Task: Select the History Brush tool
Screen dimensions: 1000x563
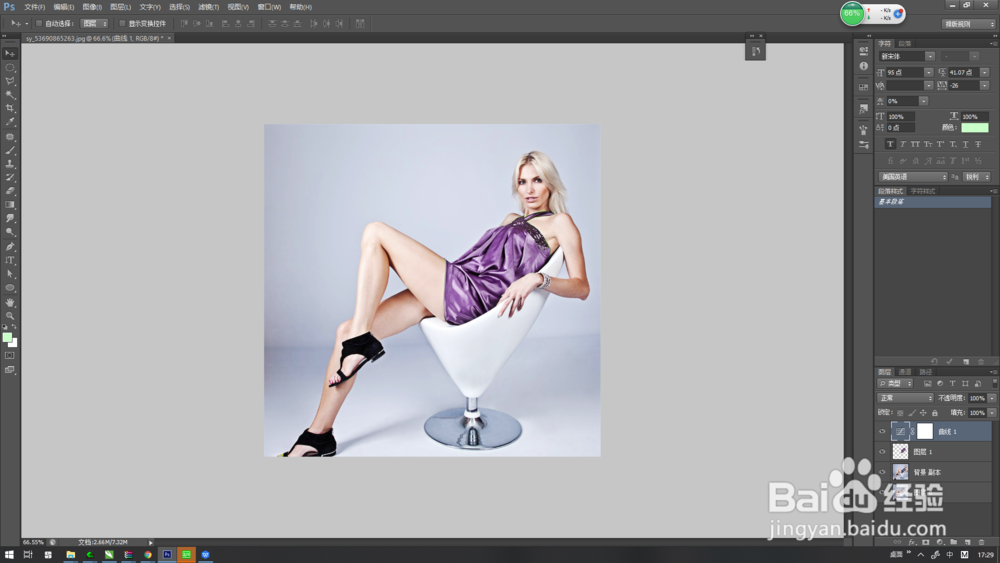Action: (10, 177)
